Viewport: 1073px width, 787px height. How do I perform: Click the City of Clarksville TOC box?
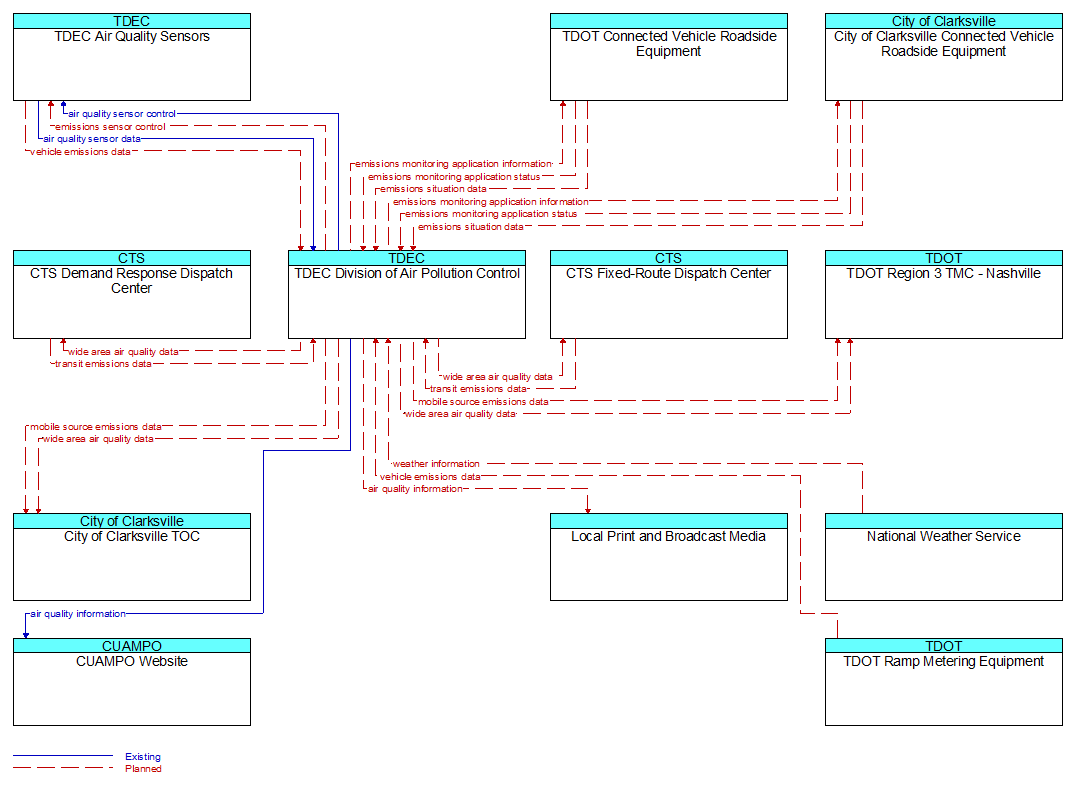pyautogui.click(x=131, y=557)
